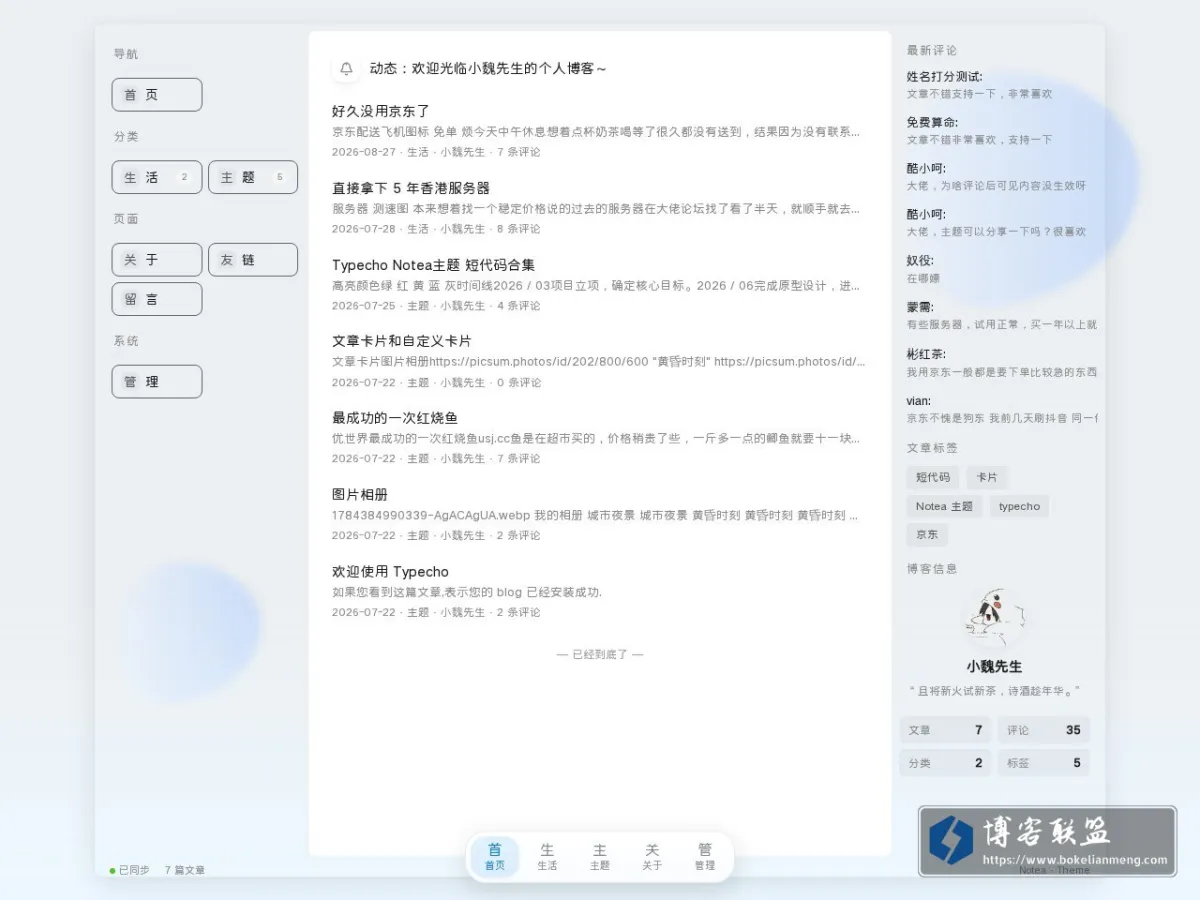
Task: Click the 小魏先生 blogger name
Action: (994, 666)
